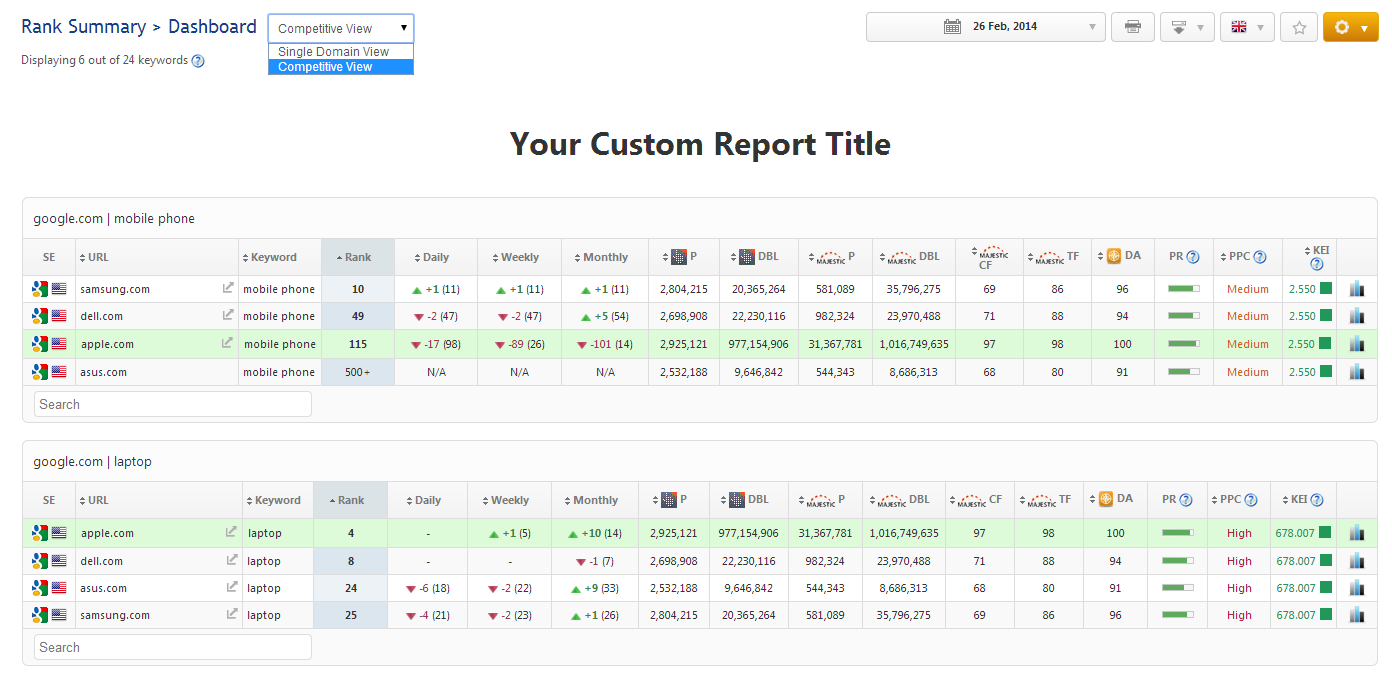This screenshot has height=677, width=1392.
Task: Click the green KEI swatch in the dell.com laptop row
Action: pyautogui.click(x=1325, y=561)
